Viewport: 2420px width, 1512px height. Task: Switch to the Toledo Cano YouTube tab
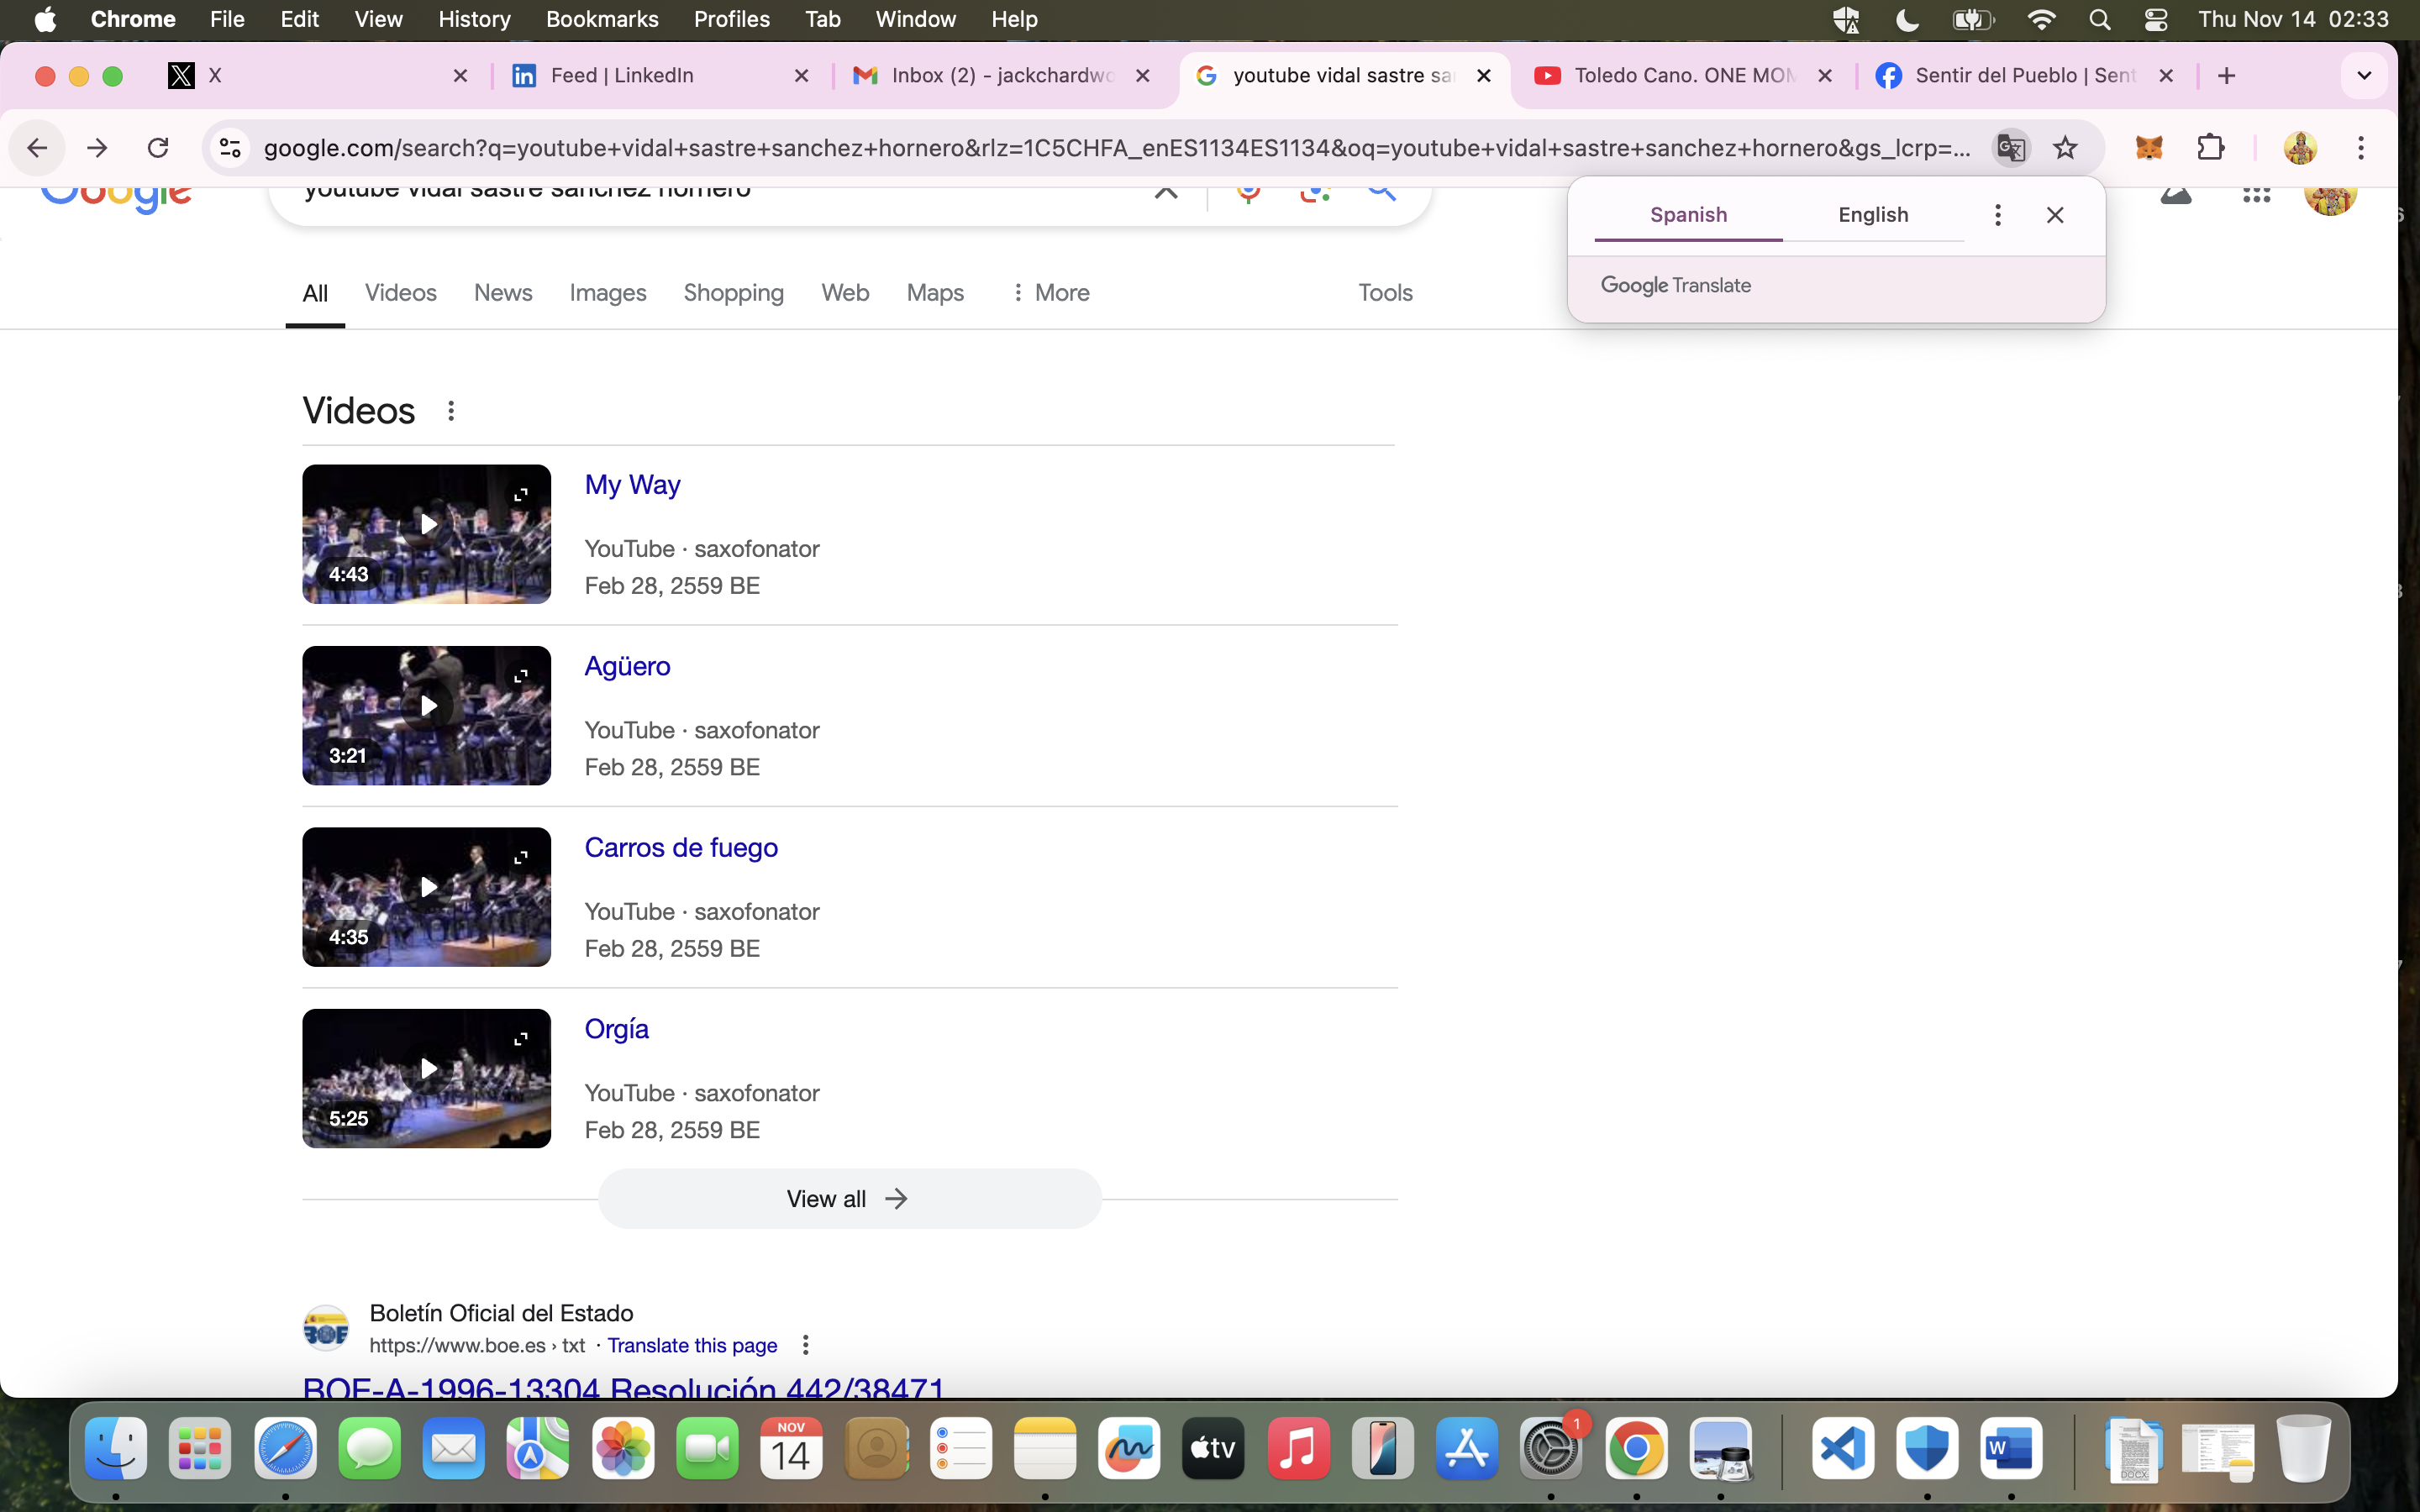tap(1685, 76)
